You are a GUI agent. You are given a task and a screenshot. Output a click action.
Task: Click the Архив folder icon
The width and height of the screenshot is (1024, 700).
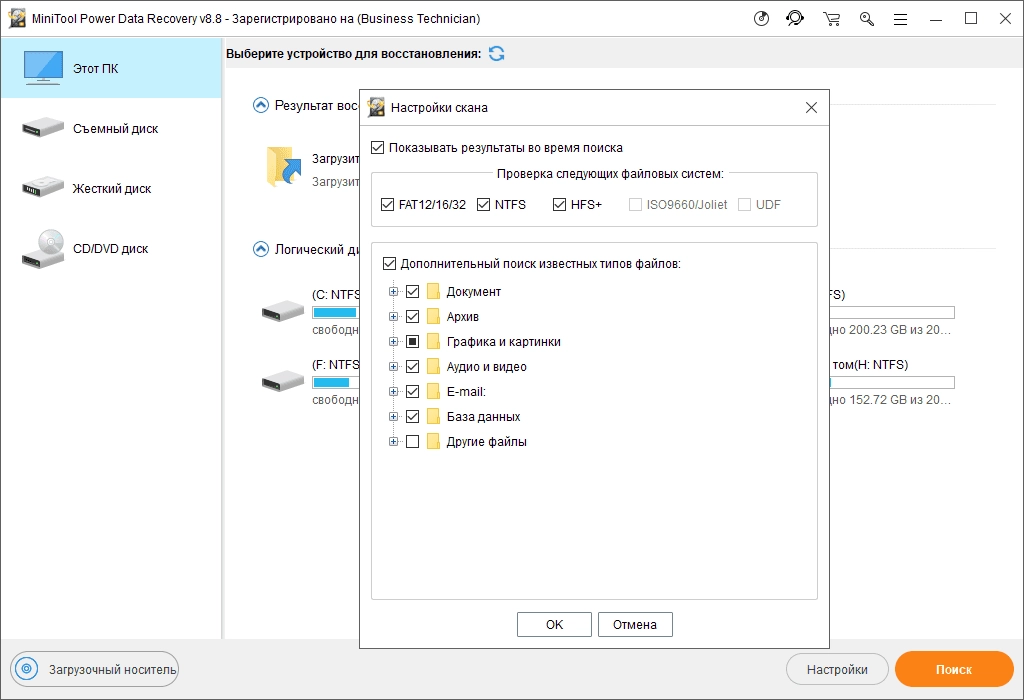[433, 317]
